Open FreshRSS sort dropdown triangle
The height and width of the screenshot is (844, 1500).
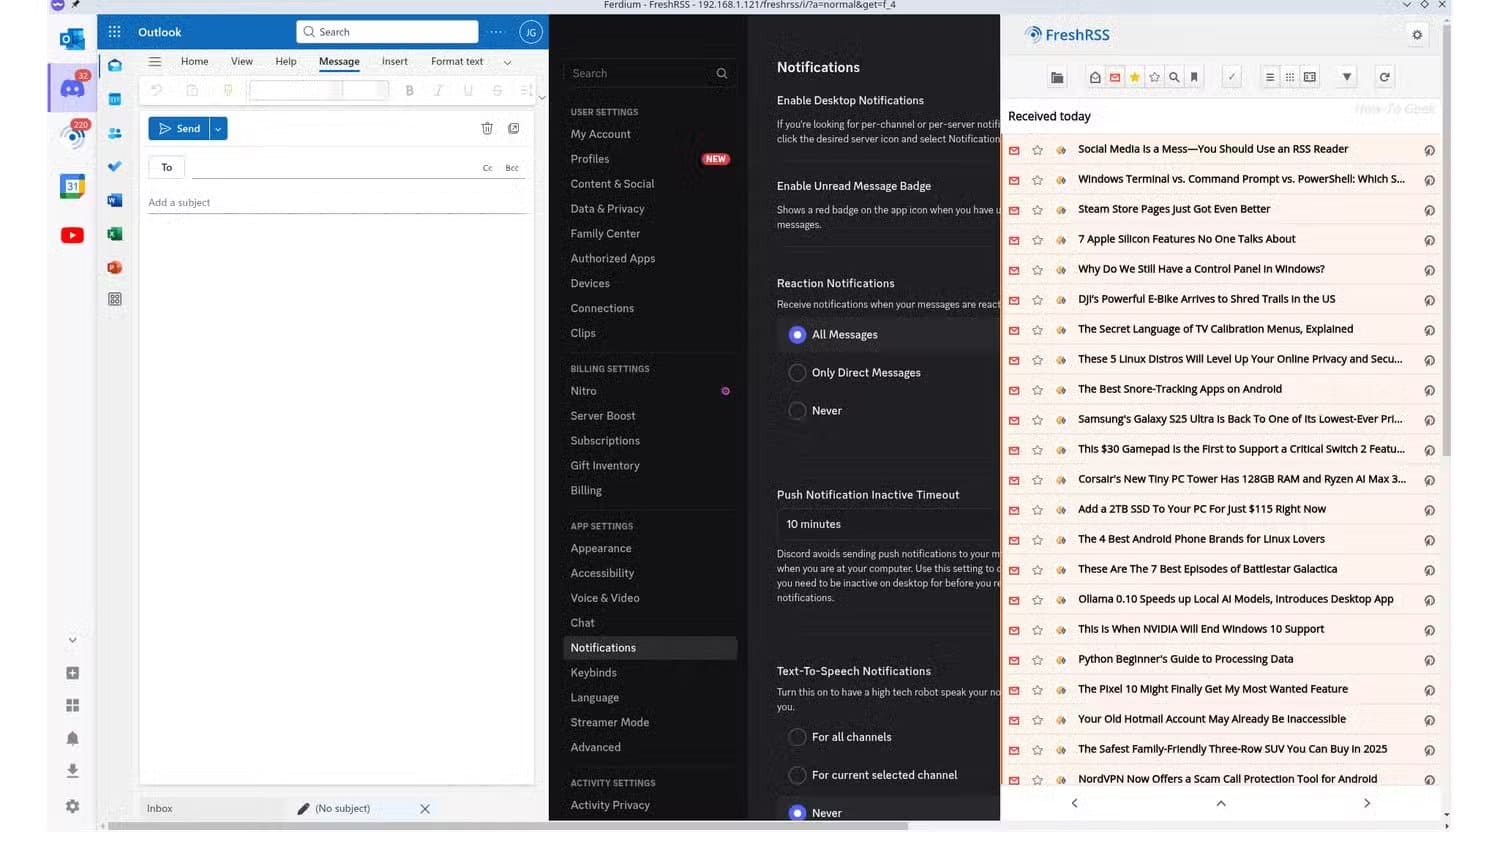point(1347,77)
